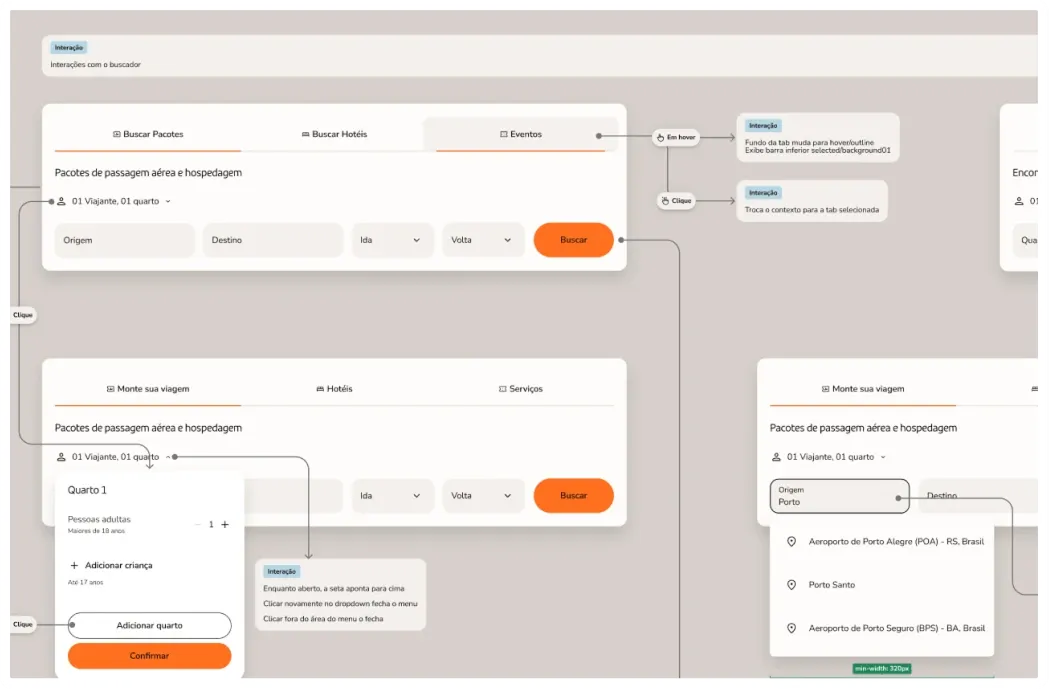
Task: Select the Eventos tab
Action: click(x=520, y=134)
